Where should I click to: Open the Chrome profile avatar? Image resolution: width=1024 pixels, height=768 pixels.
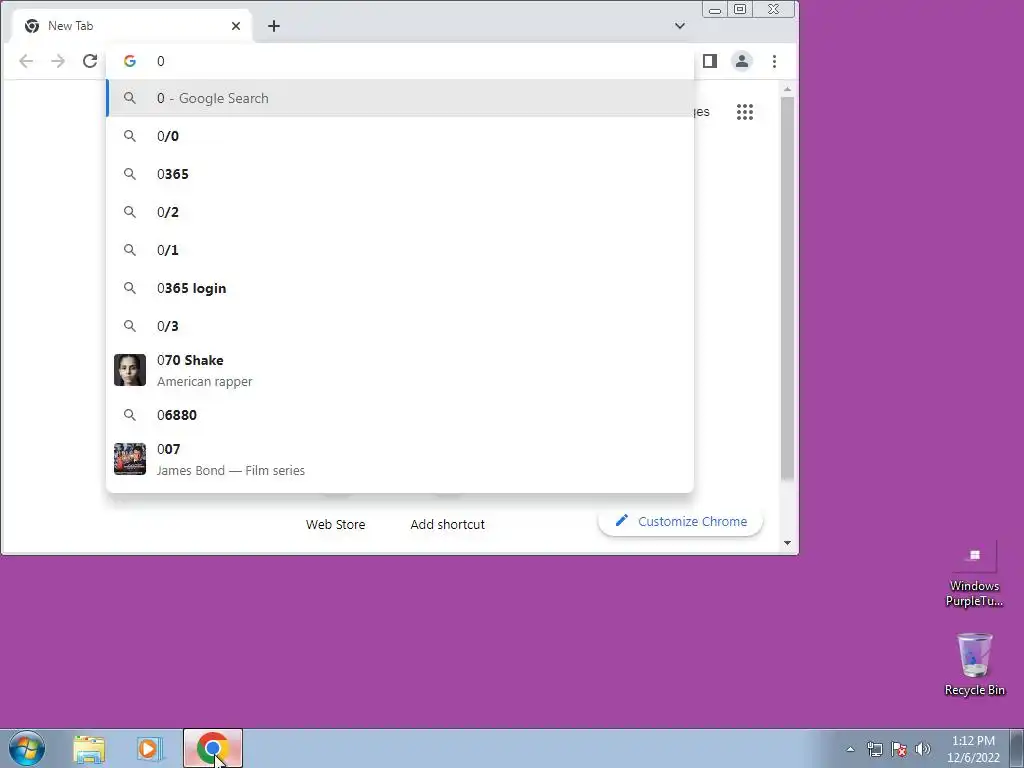(742, 61)
